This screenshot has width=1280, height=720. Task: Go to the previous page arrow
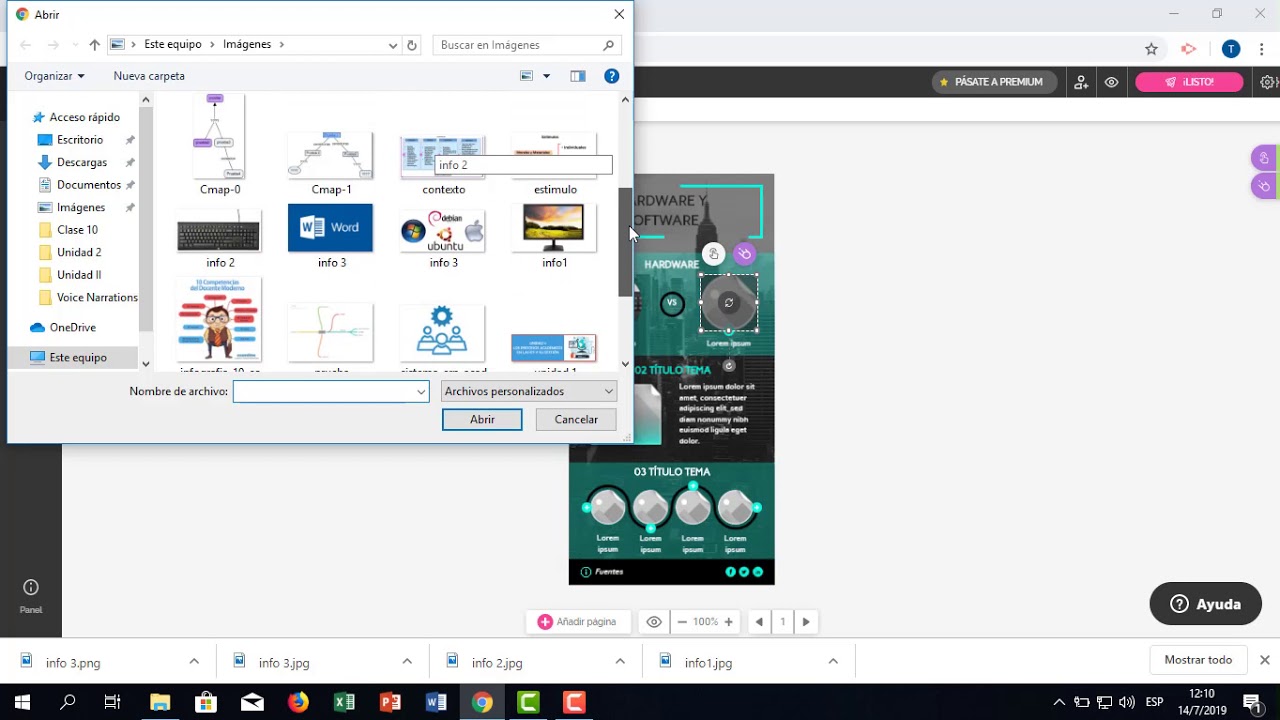tap(759, 622)
